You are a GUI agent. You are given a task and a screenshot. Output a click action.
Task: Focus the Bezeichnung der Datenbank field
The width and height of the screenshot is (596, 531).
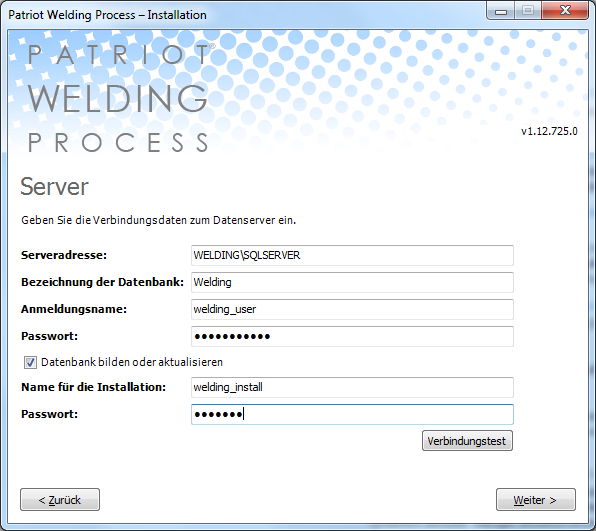coord(352,282)
